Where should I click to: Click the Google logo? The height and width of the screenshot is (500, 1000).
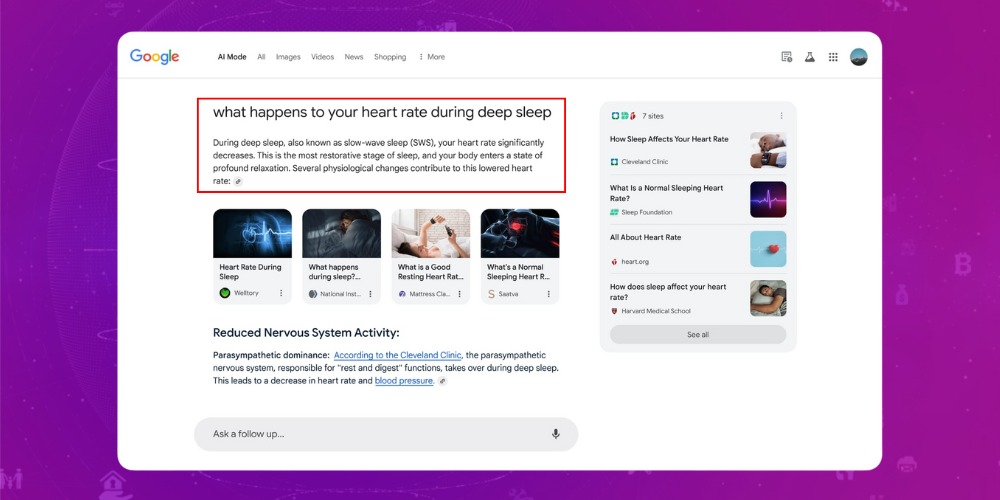pos(154,57)
